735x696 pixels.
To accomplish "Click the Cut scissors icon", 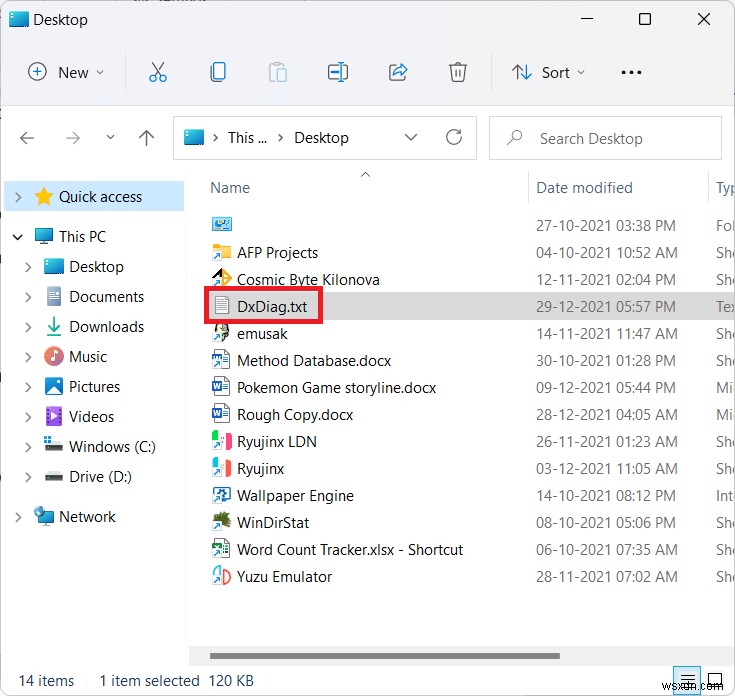I will pyautogui.click(x=158, y=72).
